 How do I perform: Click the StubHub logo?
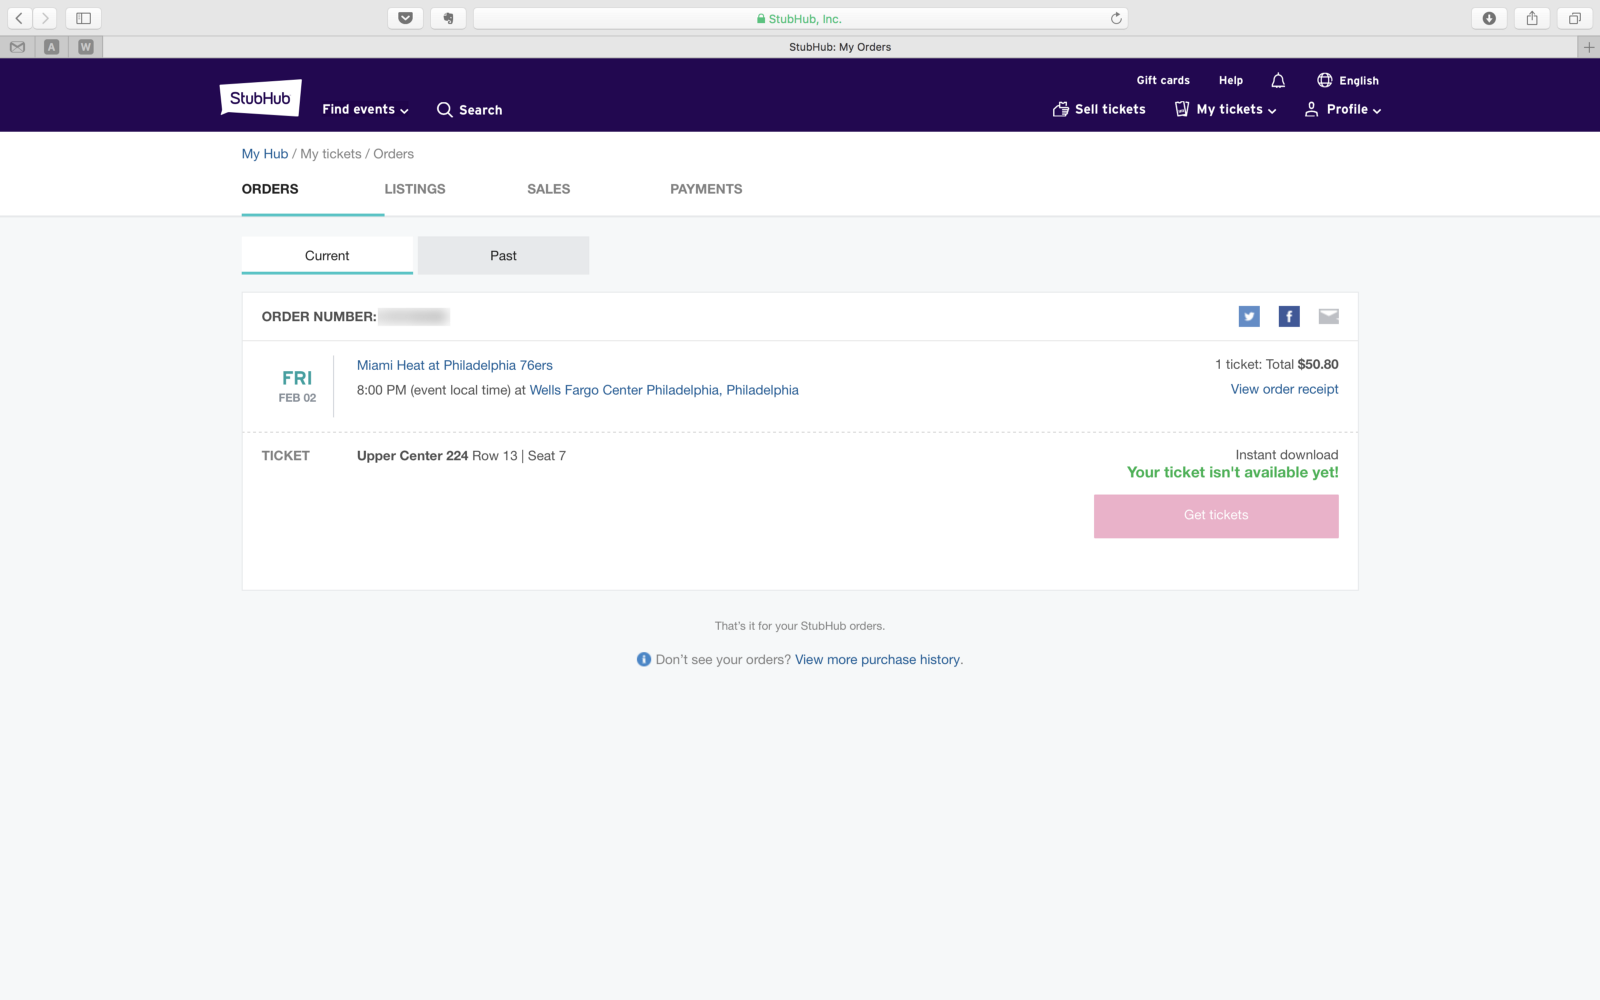coord(260,98)
